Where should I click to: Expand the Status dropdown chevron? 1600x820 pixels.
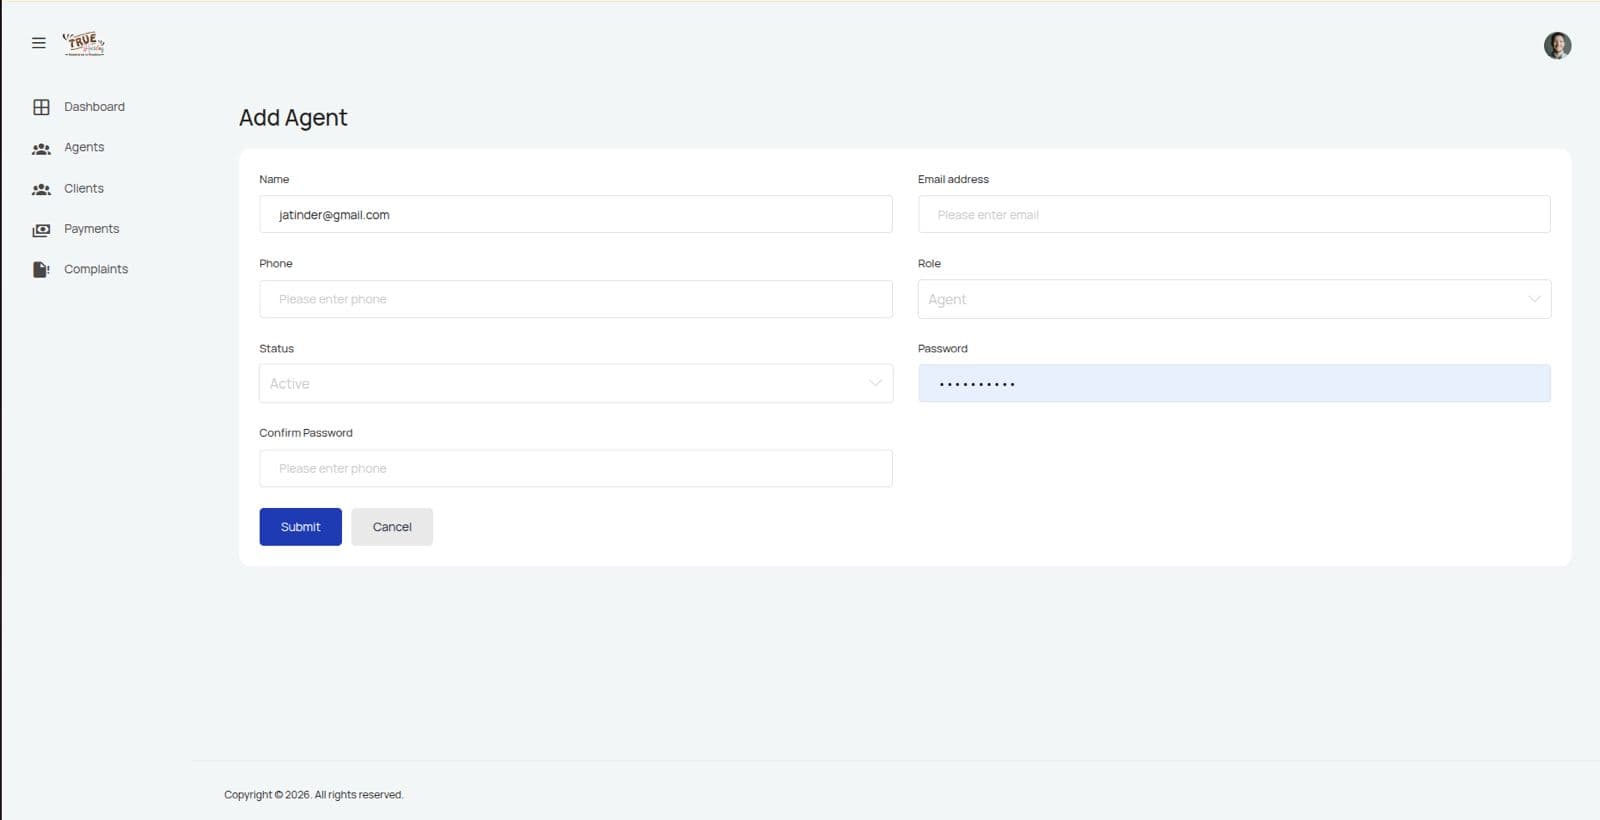(x=875, y=383)
